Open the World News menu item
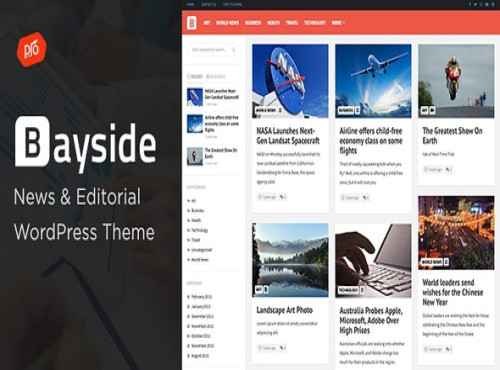Screen dimensions: 500x370 pos(227,23)
